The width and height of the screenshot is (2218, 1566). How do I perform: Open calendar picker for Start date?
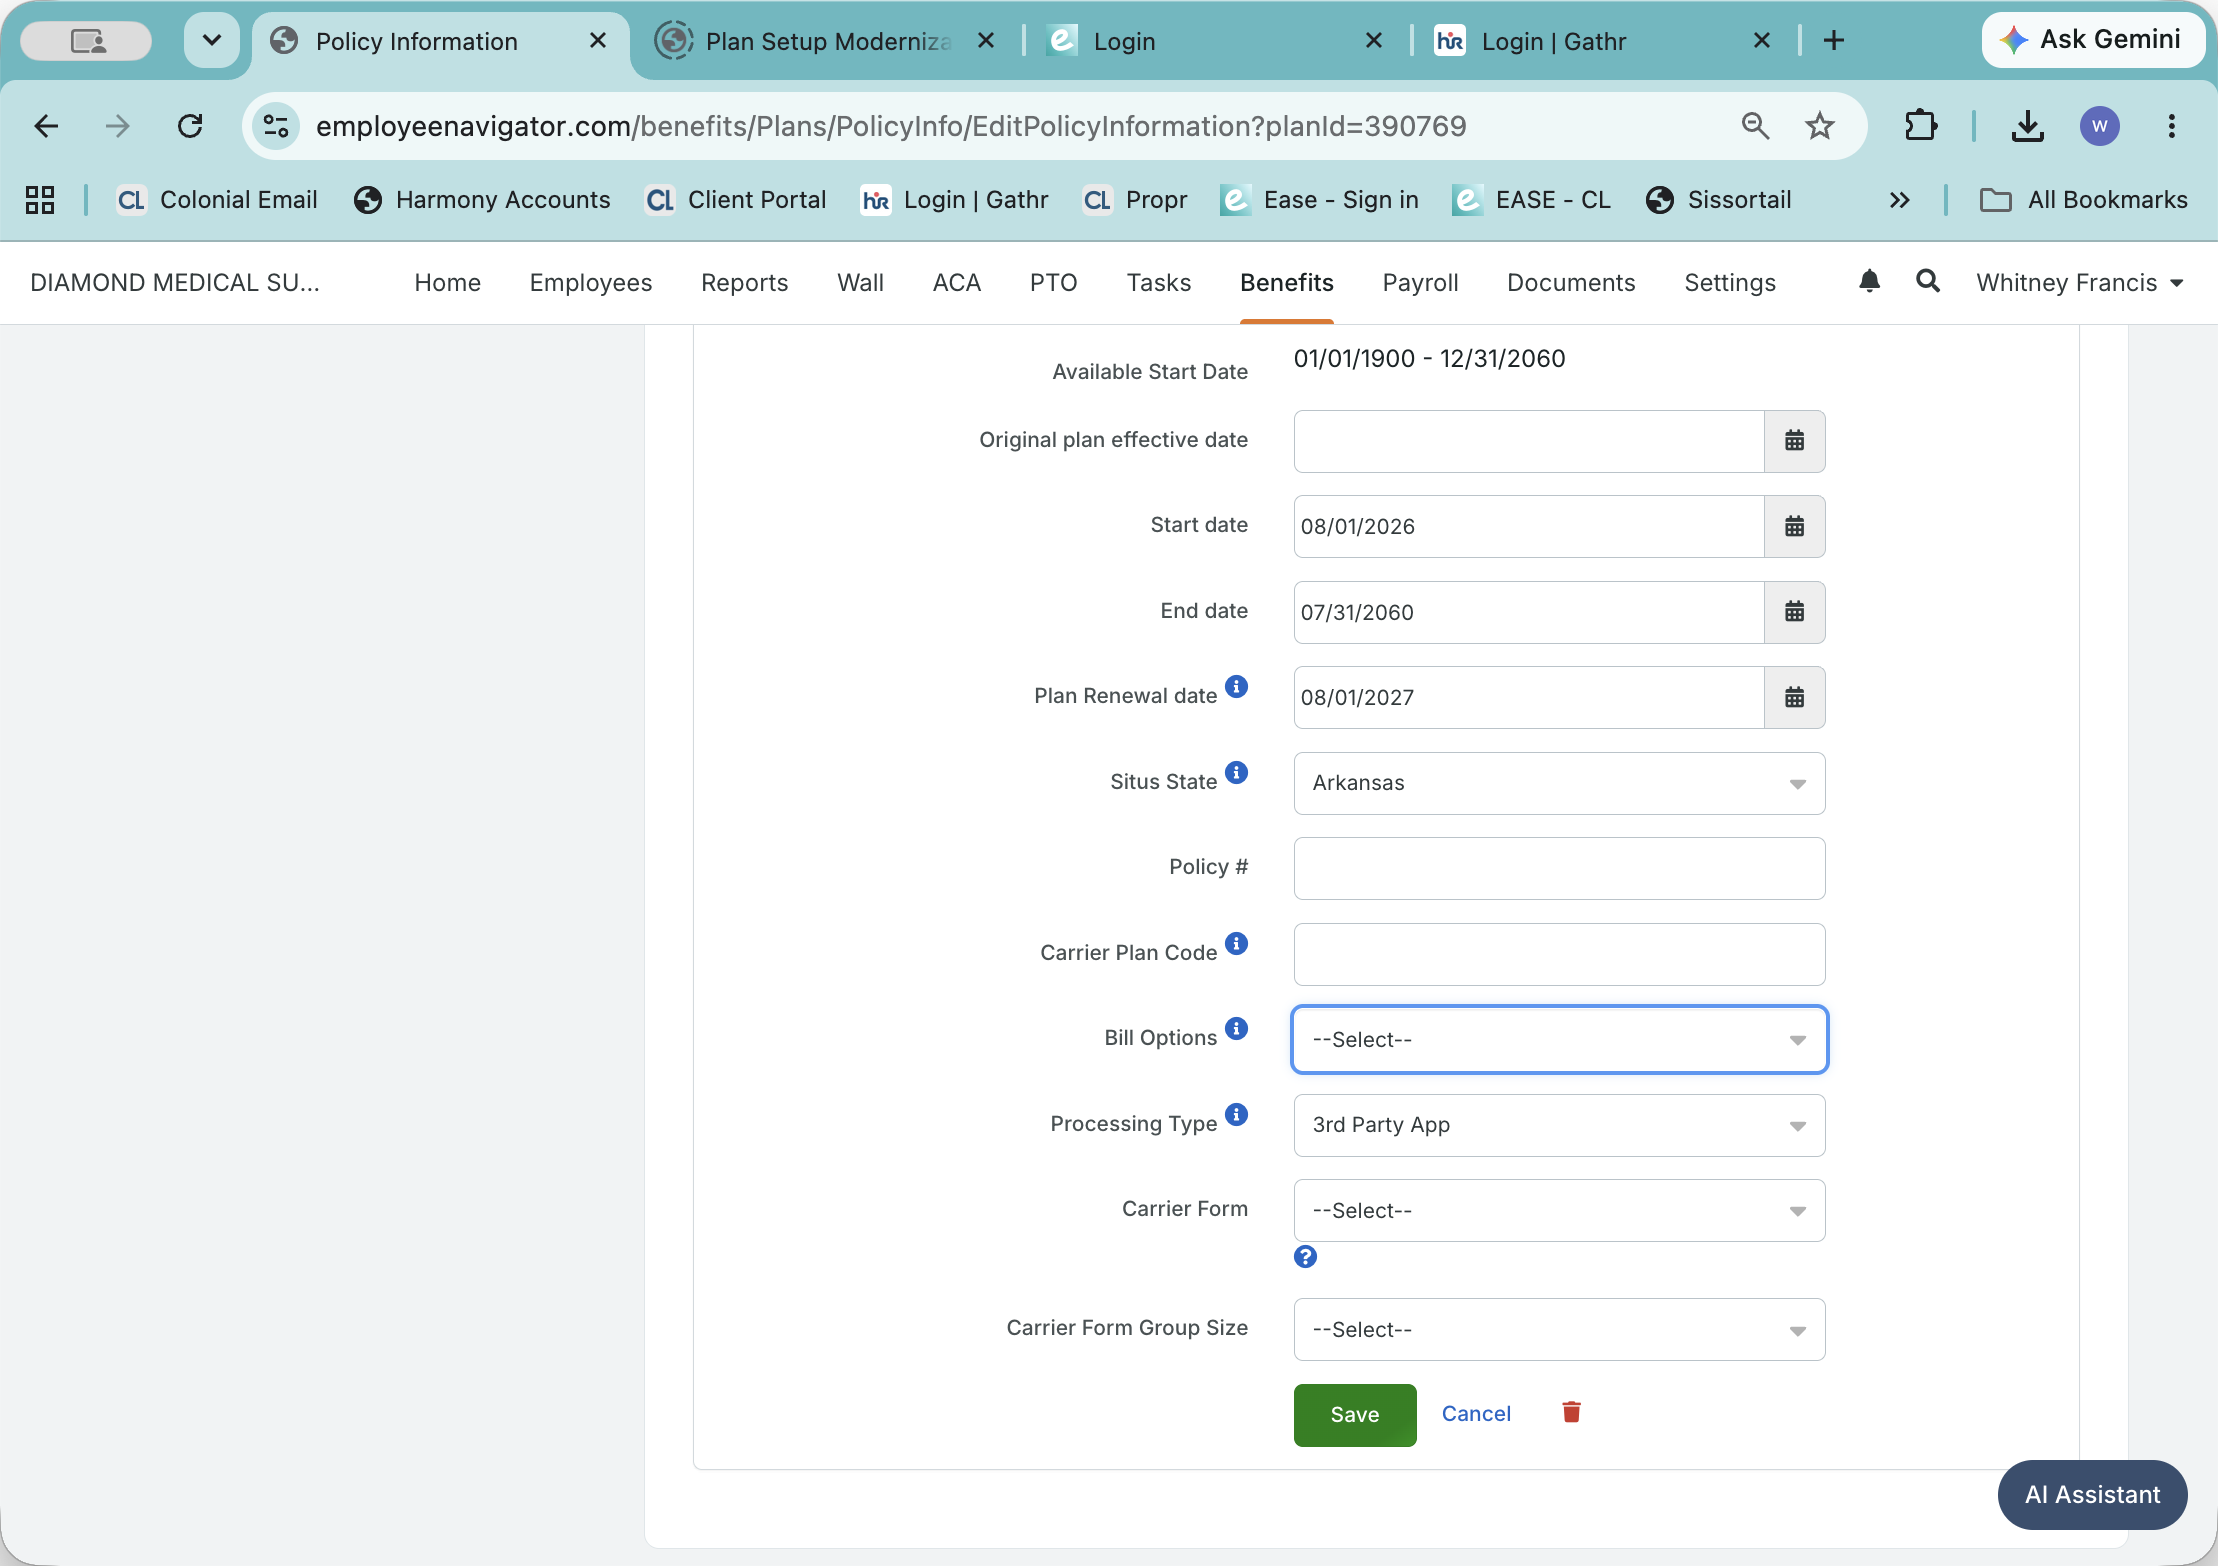tap(1794, 526)
